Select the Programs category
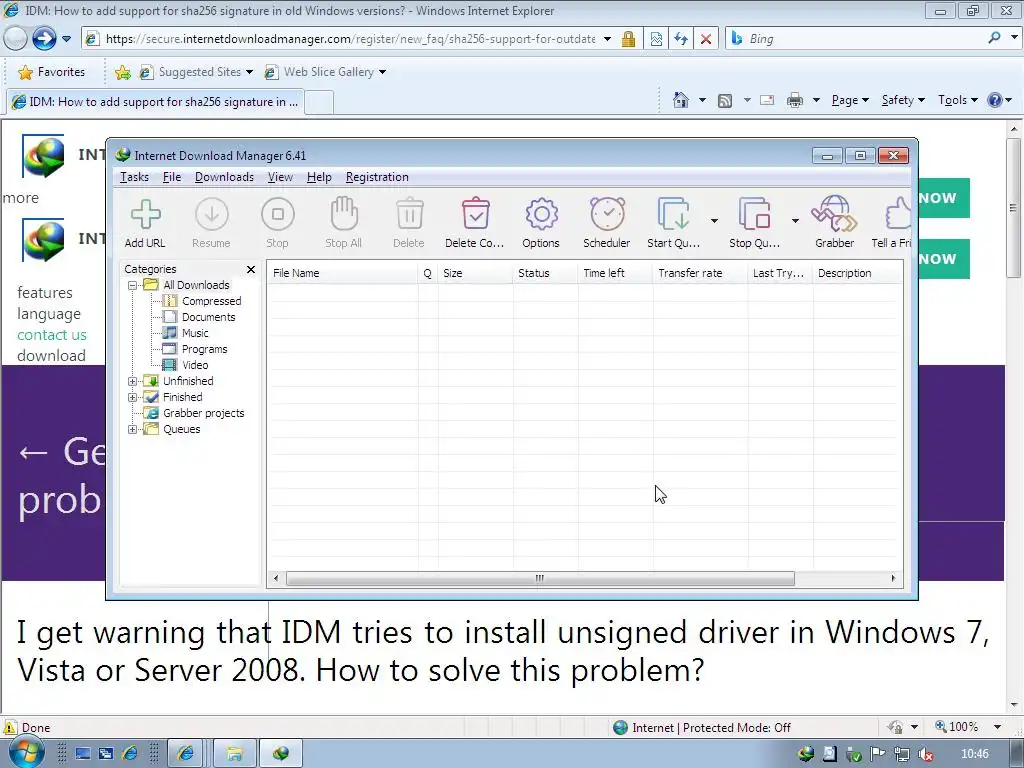1024x768 pixels. (x=204, y=349)
